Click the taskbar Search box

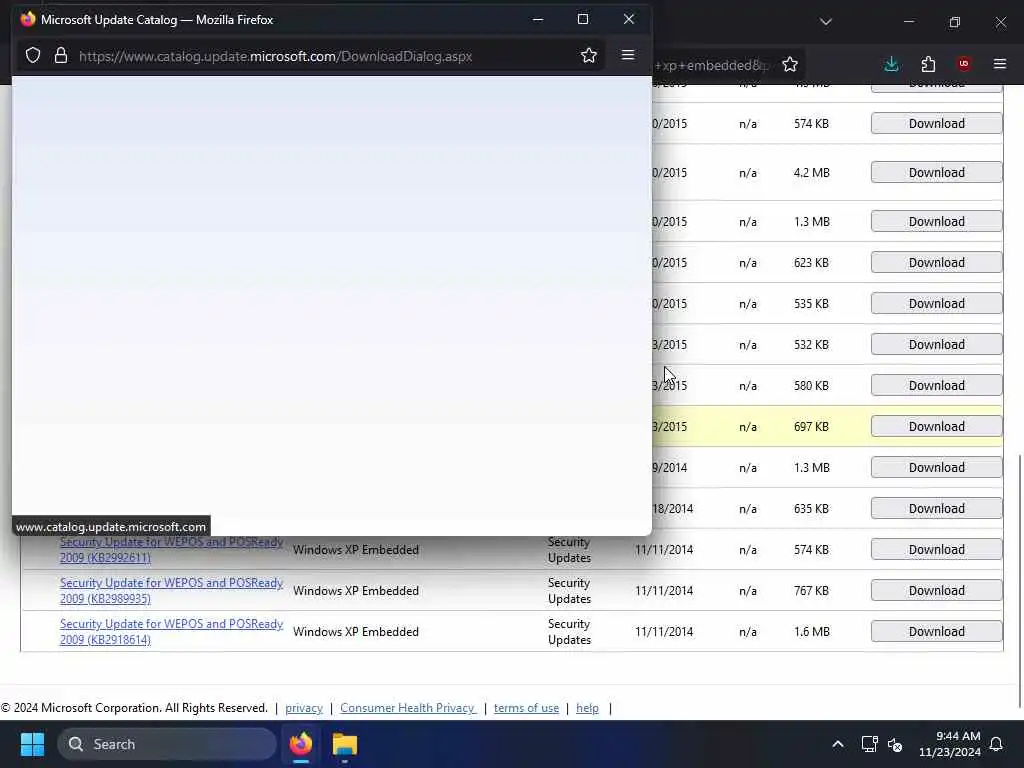(167, 744)
